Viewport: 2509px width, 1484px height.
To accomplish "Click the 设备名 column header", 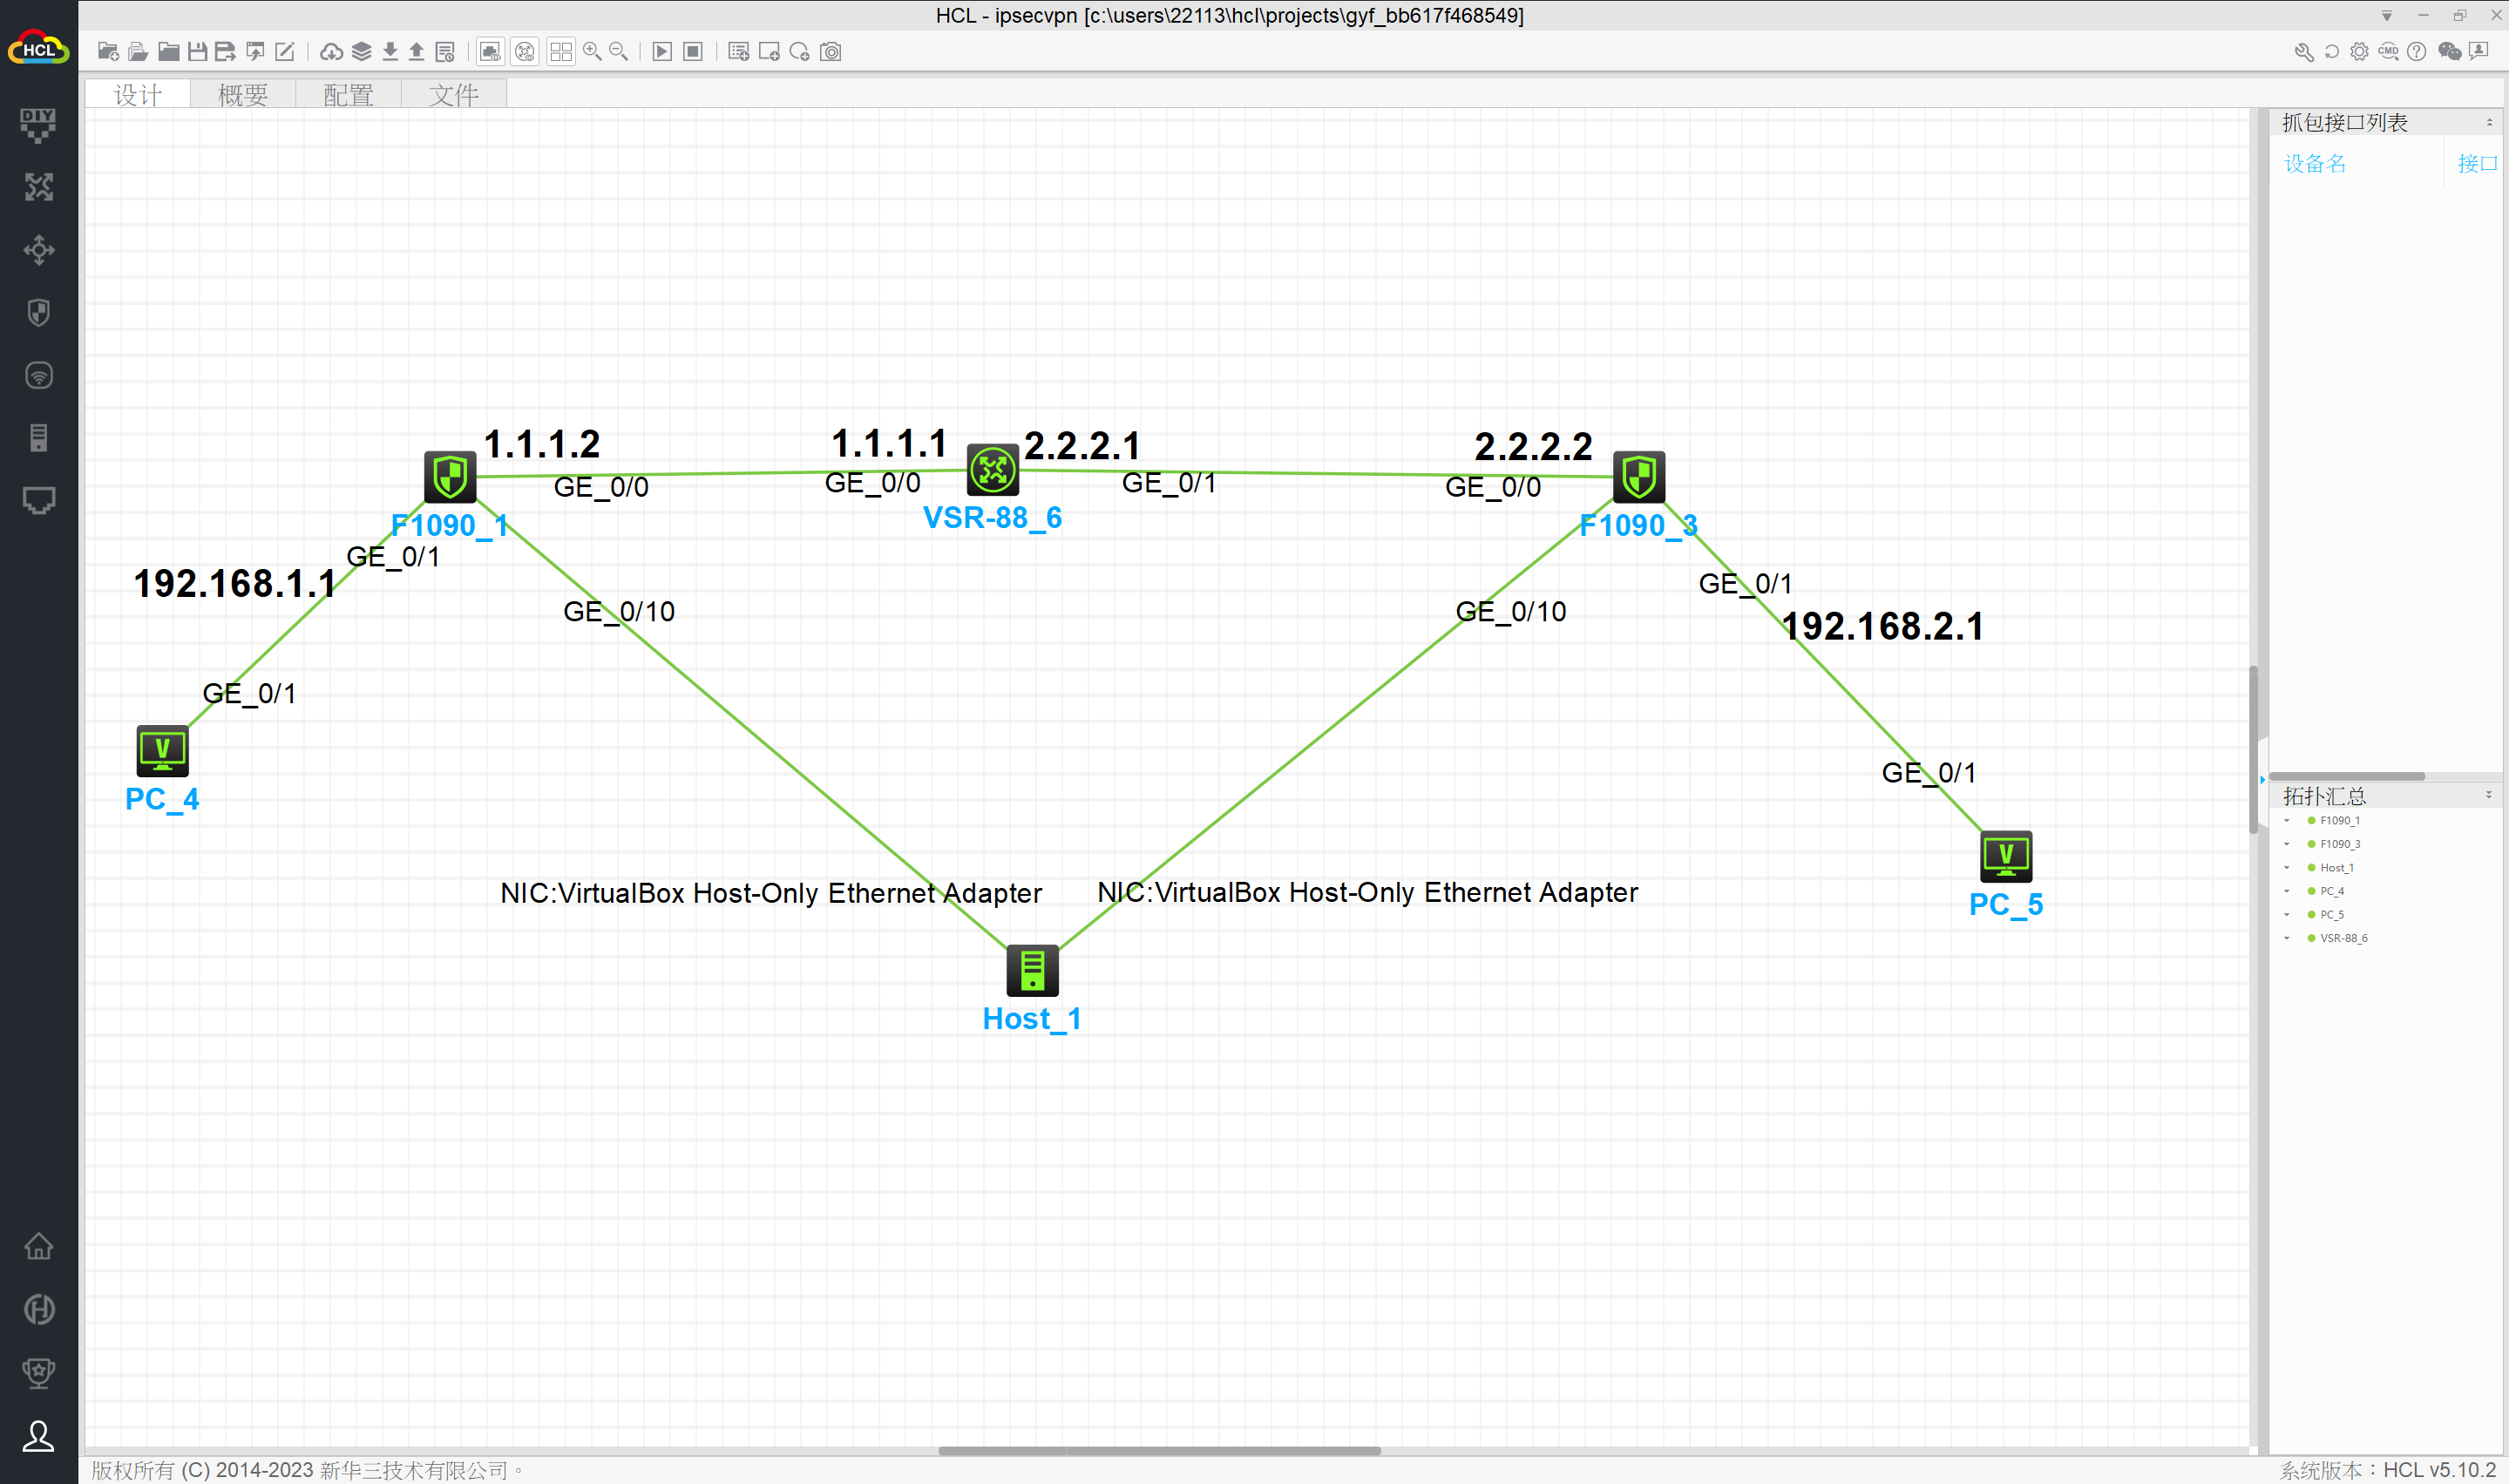I will [x=2315, y=164].
